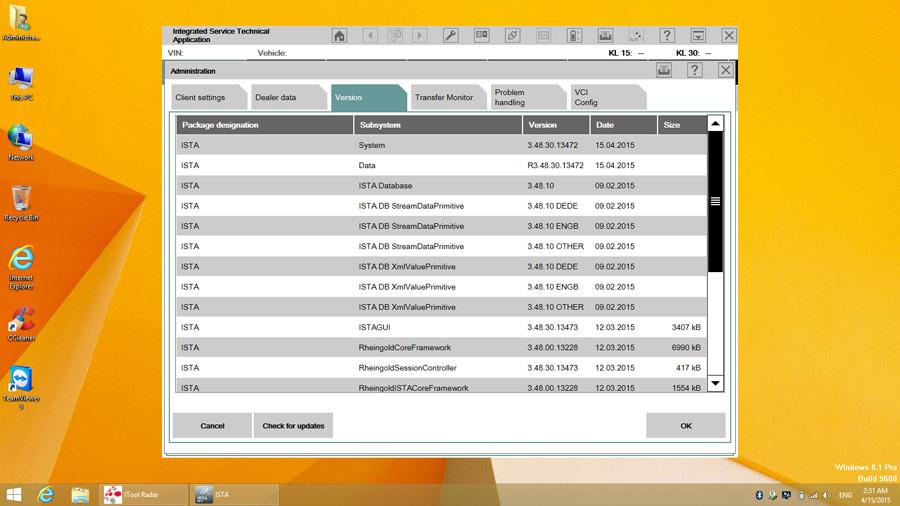Image resolution: width=900 pixels, height=506 pixels.
Task: Click the back arrow in ISTA toolbar
Action: [x=370, y=36]
